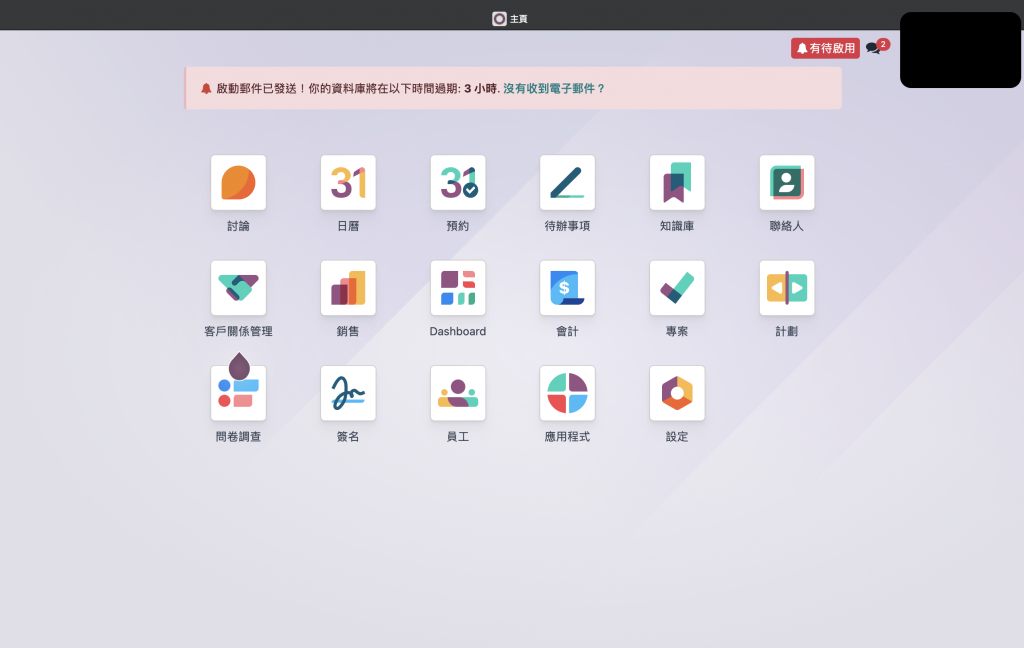The image size is (1024, 648).
Task: Click the 主頁 title in top bar
Action: tap(519, 19)
